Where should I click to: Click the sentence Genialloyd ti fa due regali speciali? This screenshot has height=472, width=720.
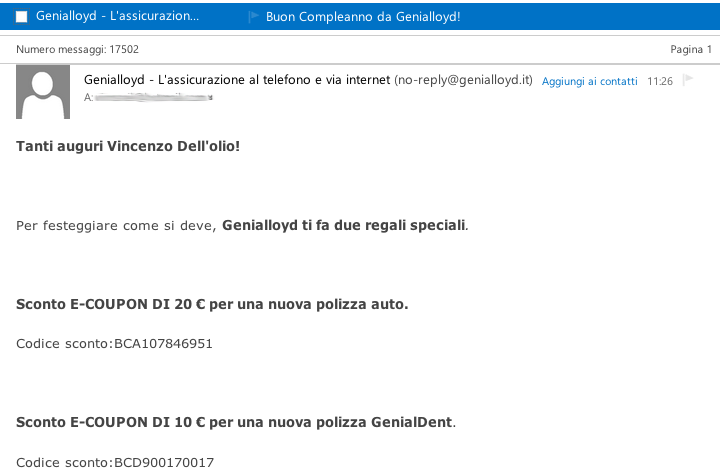click(x=345, y=225)
